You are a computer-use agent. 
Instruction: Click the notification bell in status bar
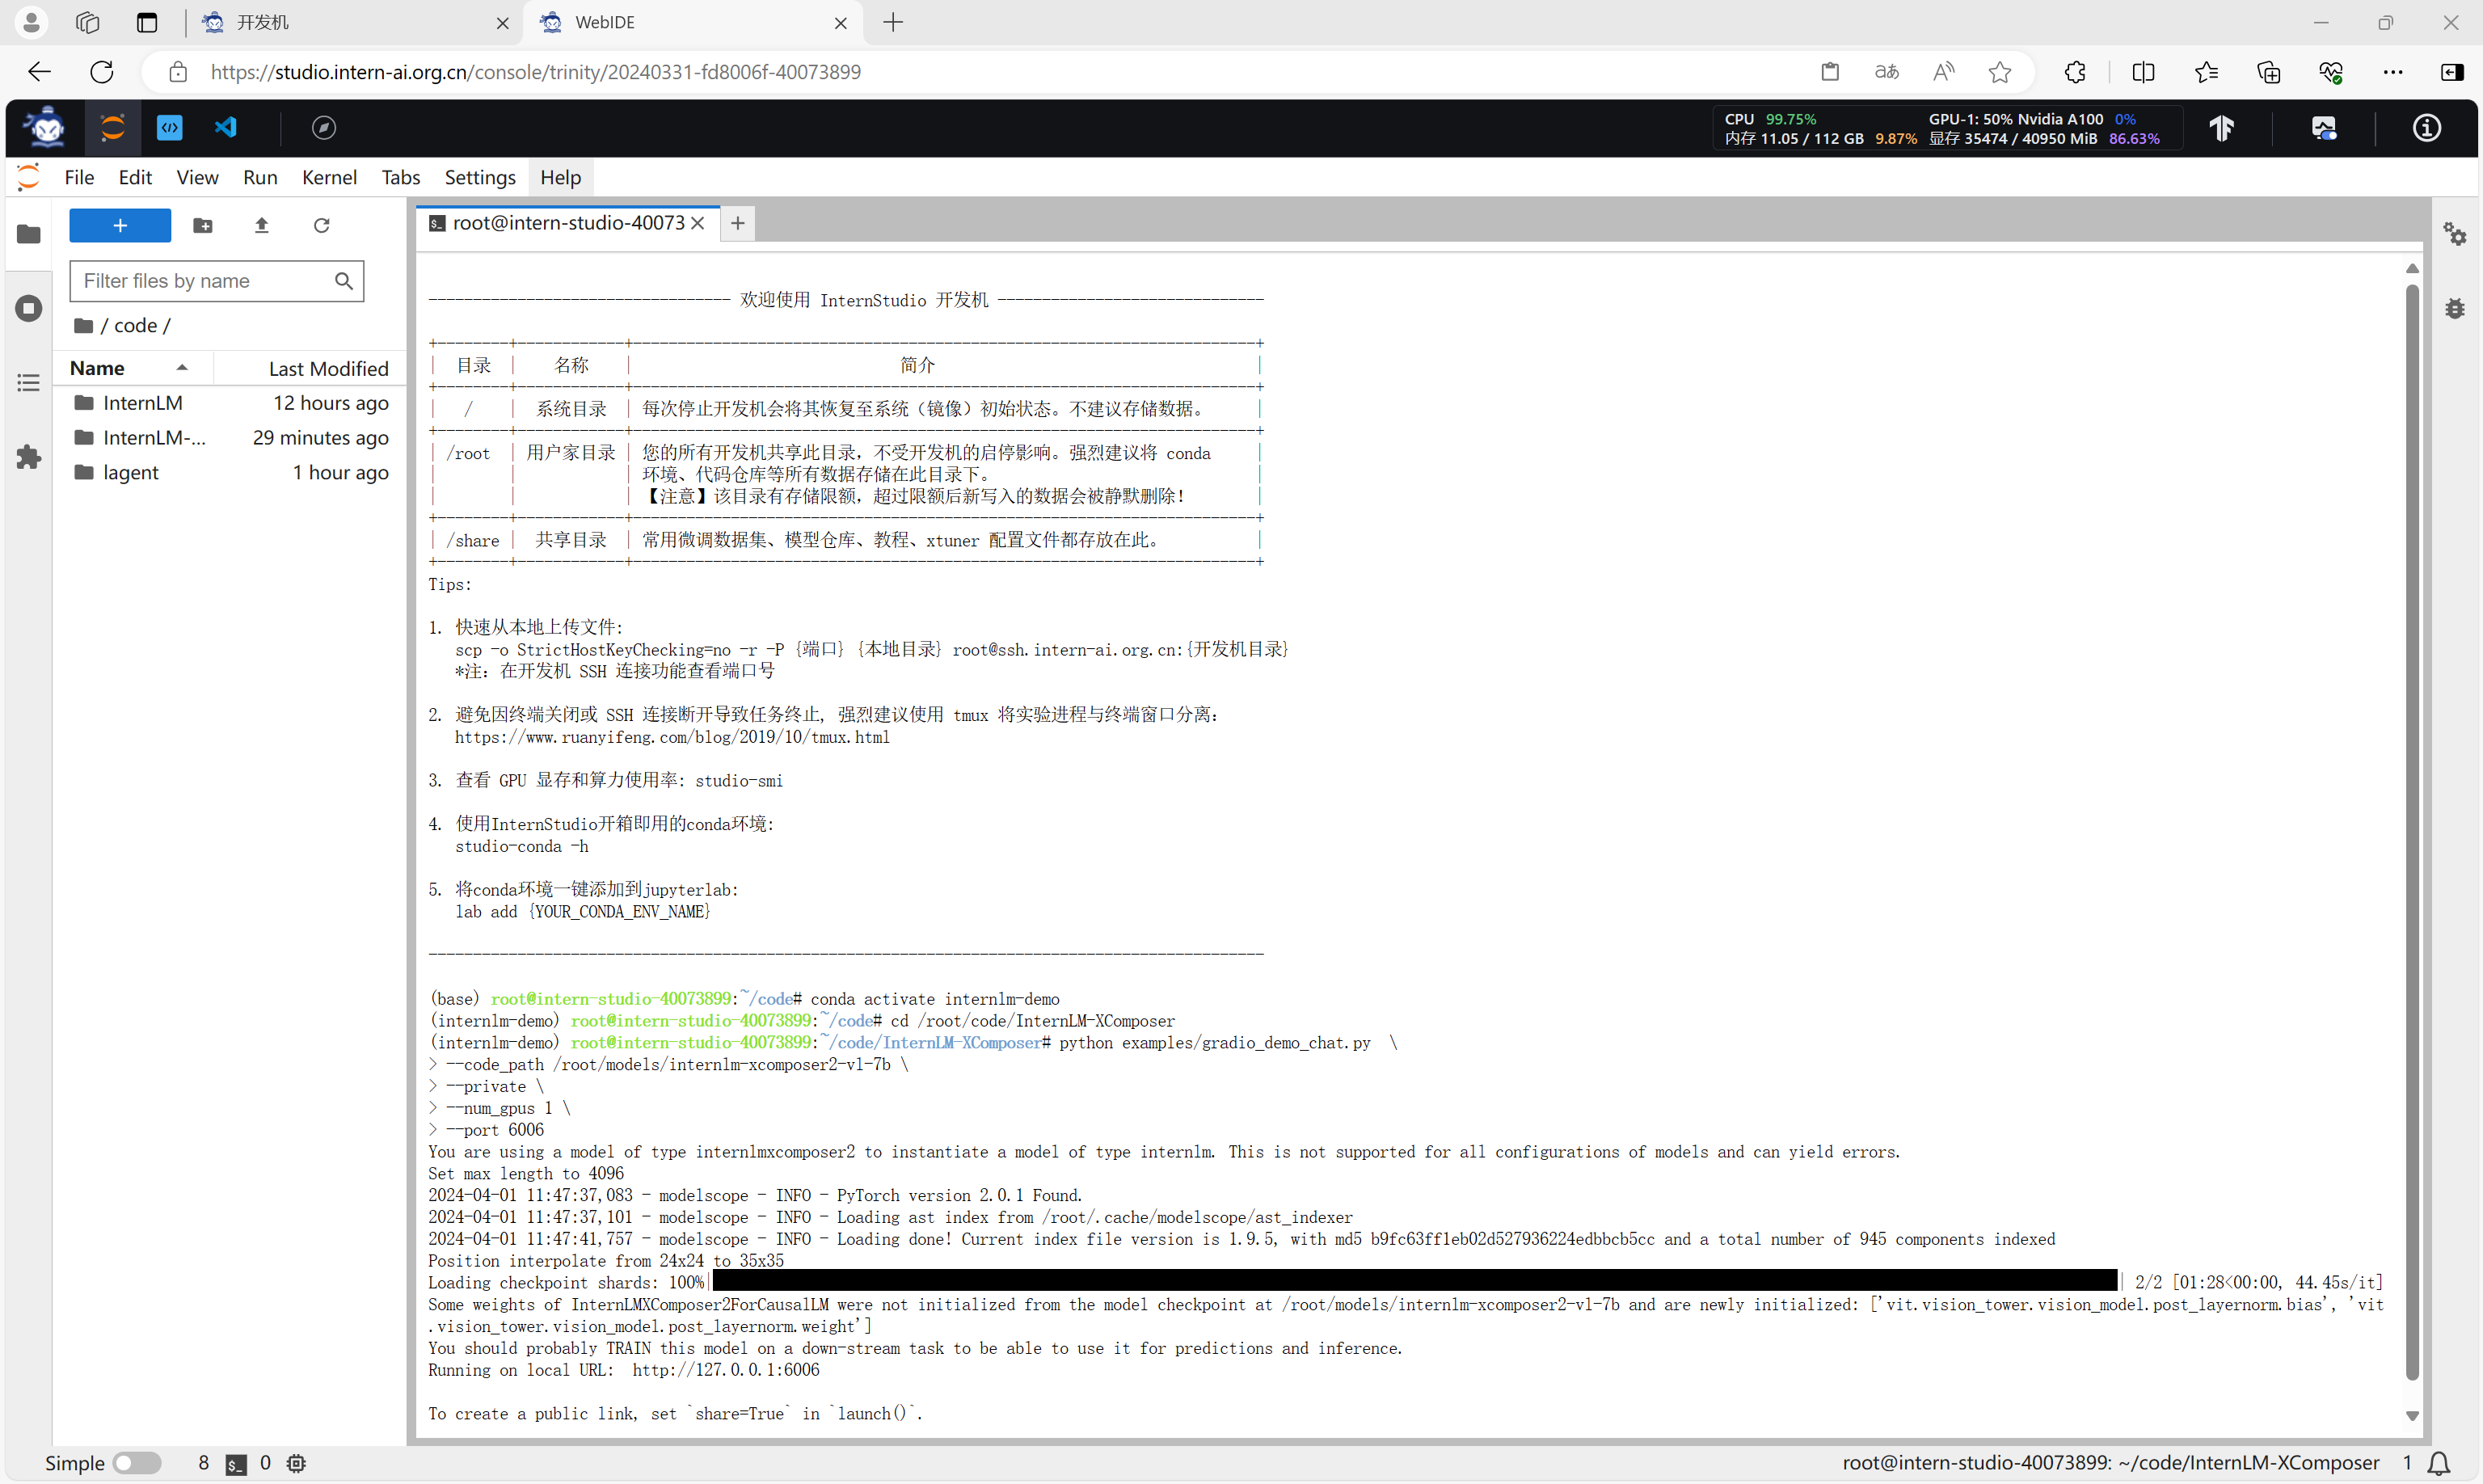2439,1463
